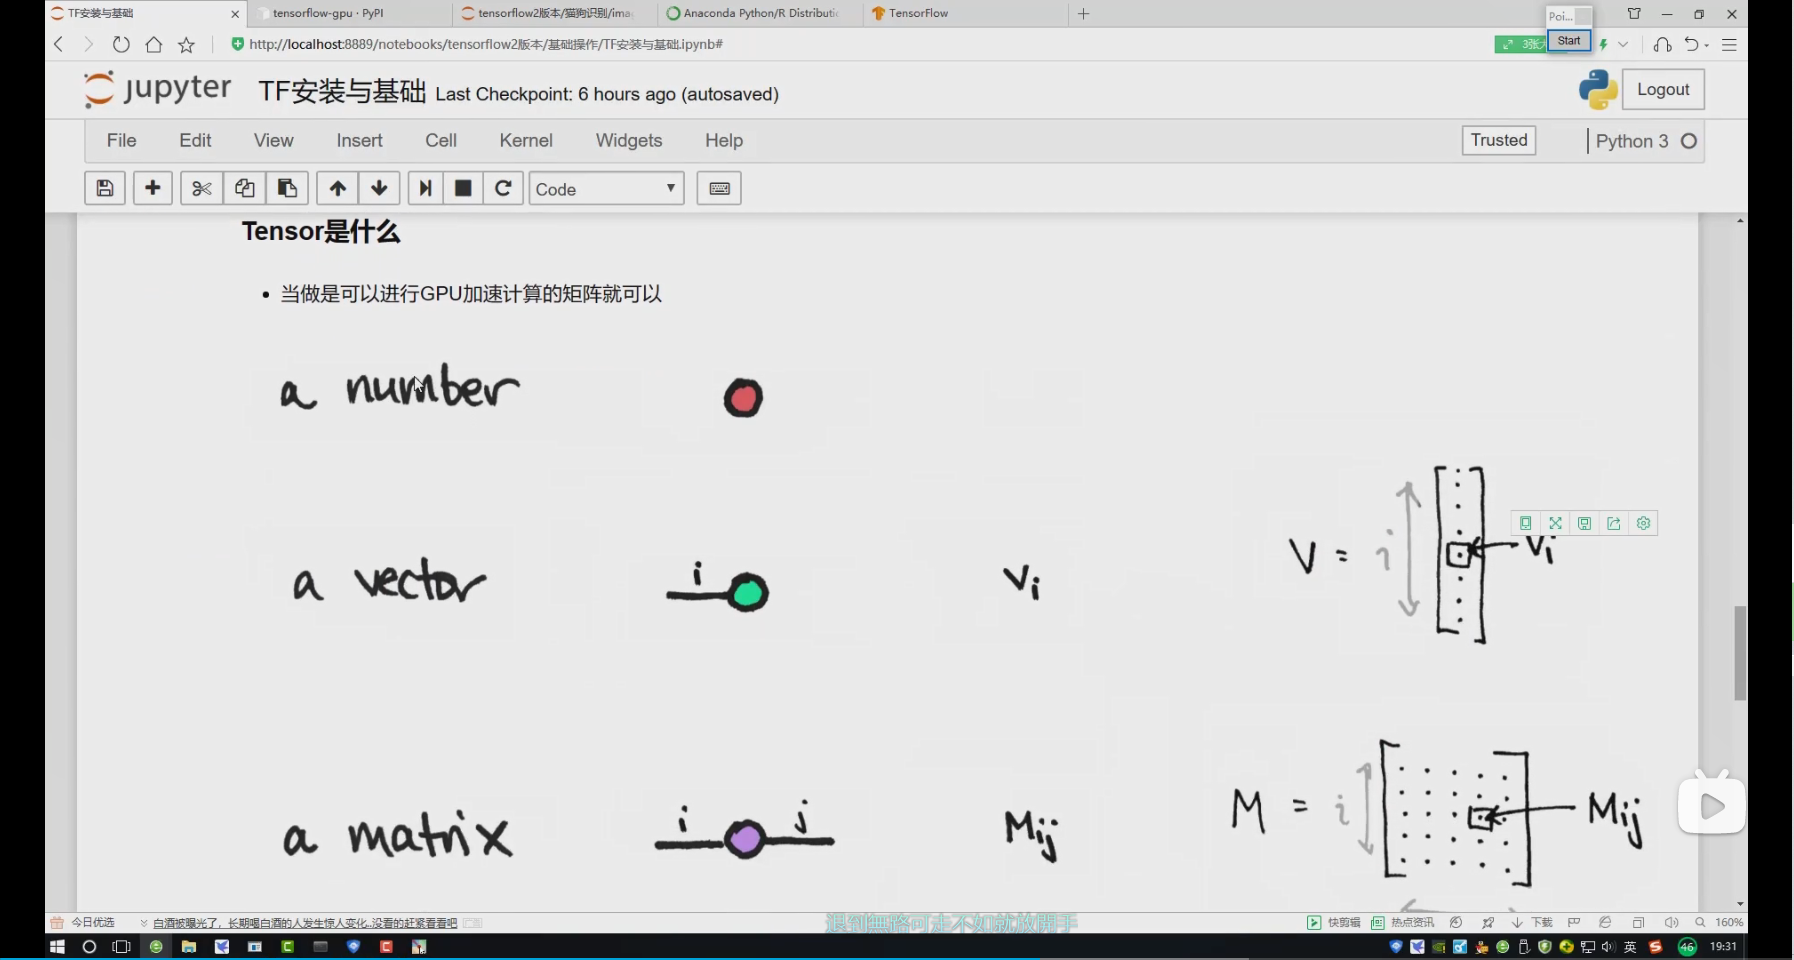The height and width of the screenshot is (960, 1794).
Task: Click the Start button in the popup
Action: coord(1569,41)
